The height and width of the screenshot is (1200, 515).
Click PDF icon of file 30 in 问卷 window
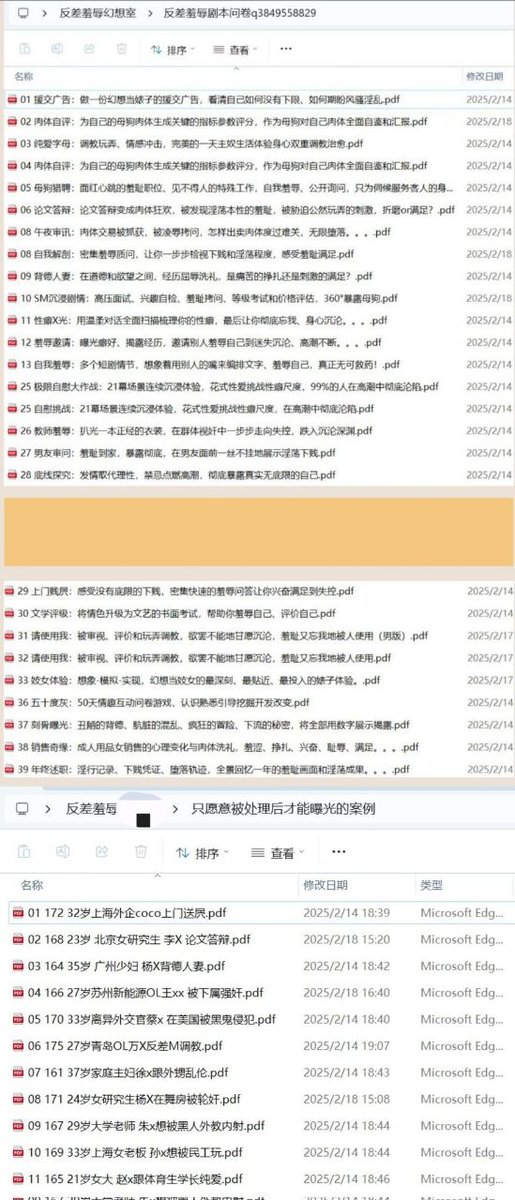coord(9,613)
